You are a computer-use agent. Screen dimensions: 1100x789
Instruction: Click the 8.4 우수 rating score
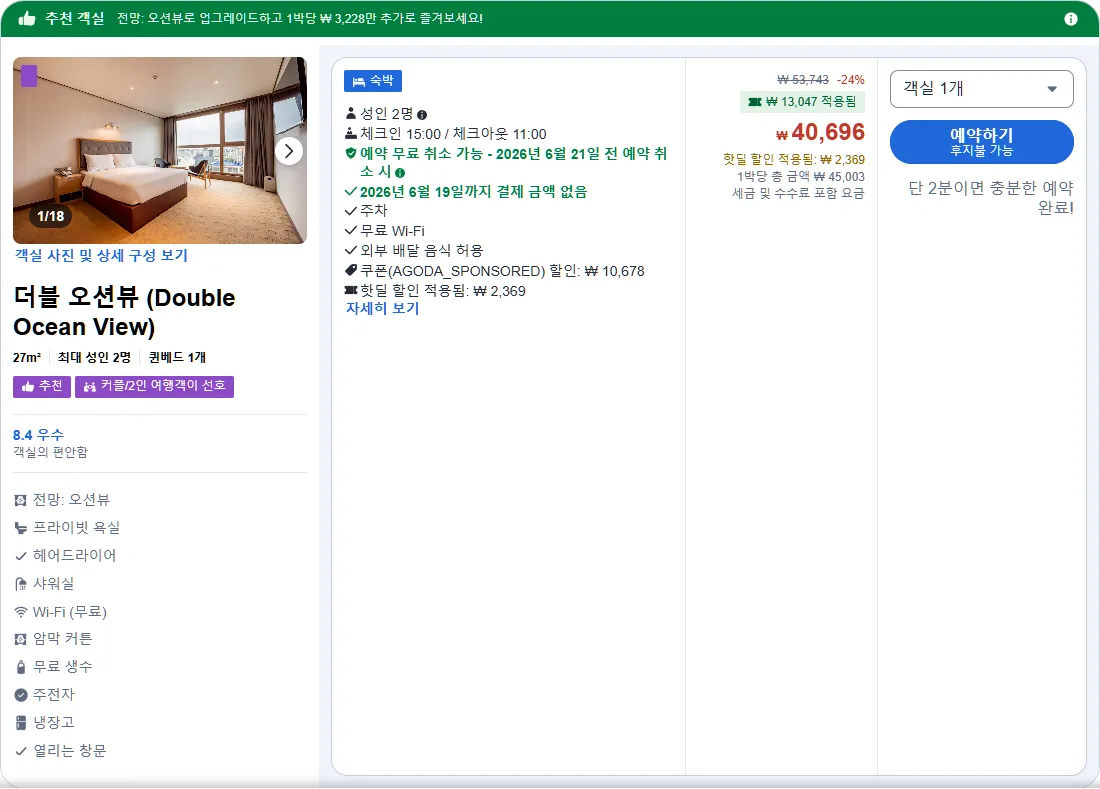click(x=39, y=435)
